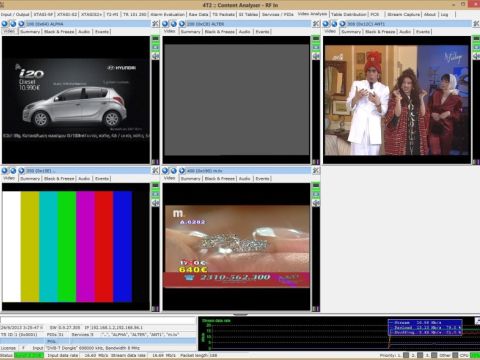480x360 pixels.
Task: Toggle the speaker icon beside the m.tv video
Action: (316, 203)
